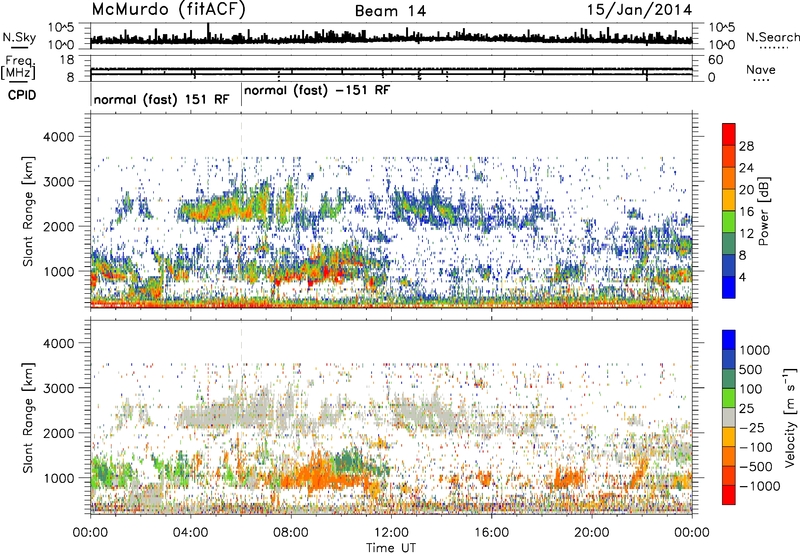The height and width of the screenshot is (554, 800).
Task: Click the date '15/Jan/2014'
Action: point(640,10)
